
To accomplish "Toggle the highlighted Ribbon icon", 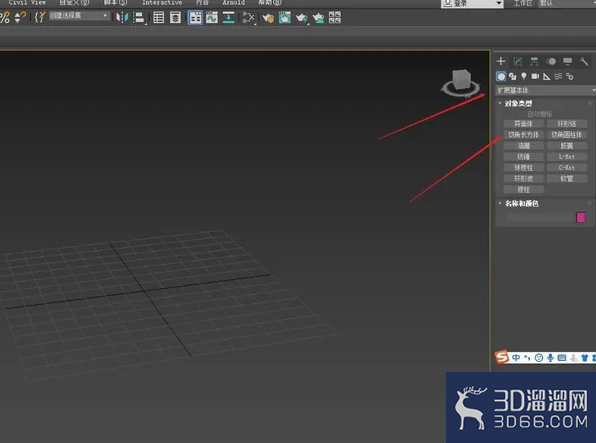I will [195, 17].
